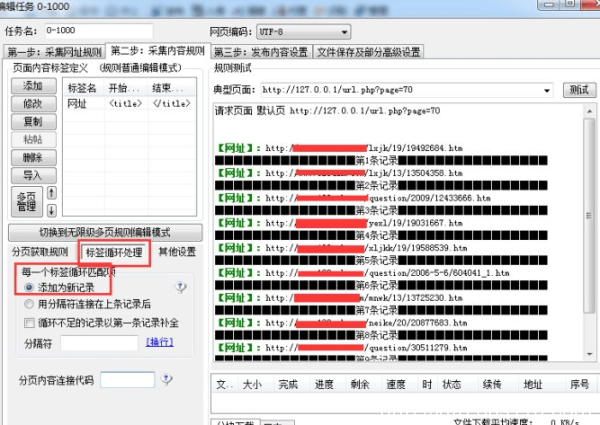This screenshot has height=425, width=600.
Task: Select the 添加为新记录 radio option
Action: (x=29, y=287)
